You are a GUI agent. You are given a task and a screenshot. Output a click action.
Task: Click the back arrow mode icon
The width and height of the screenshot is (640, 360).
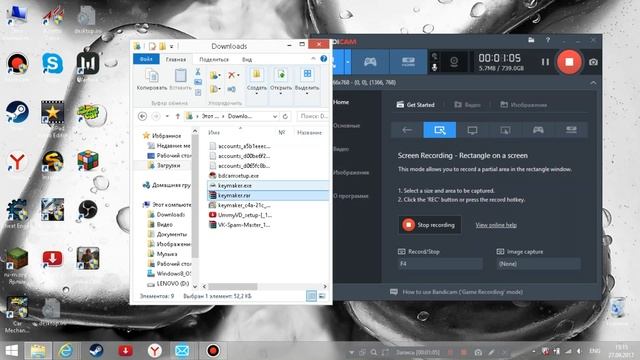pyautogui.click(x=407, y=130)
